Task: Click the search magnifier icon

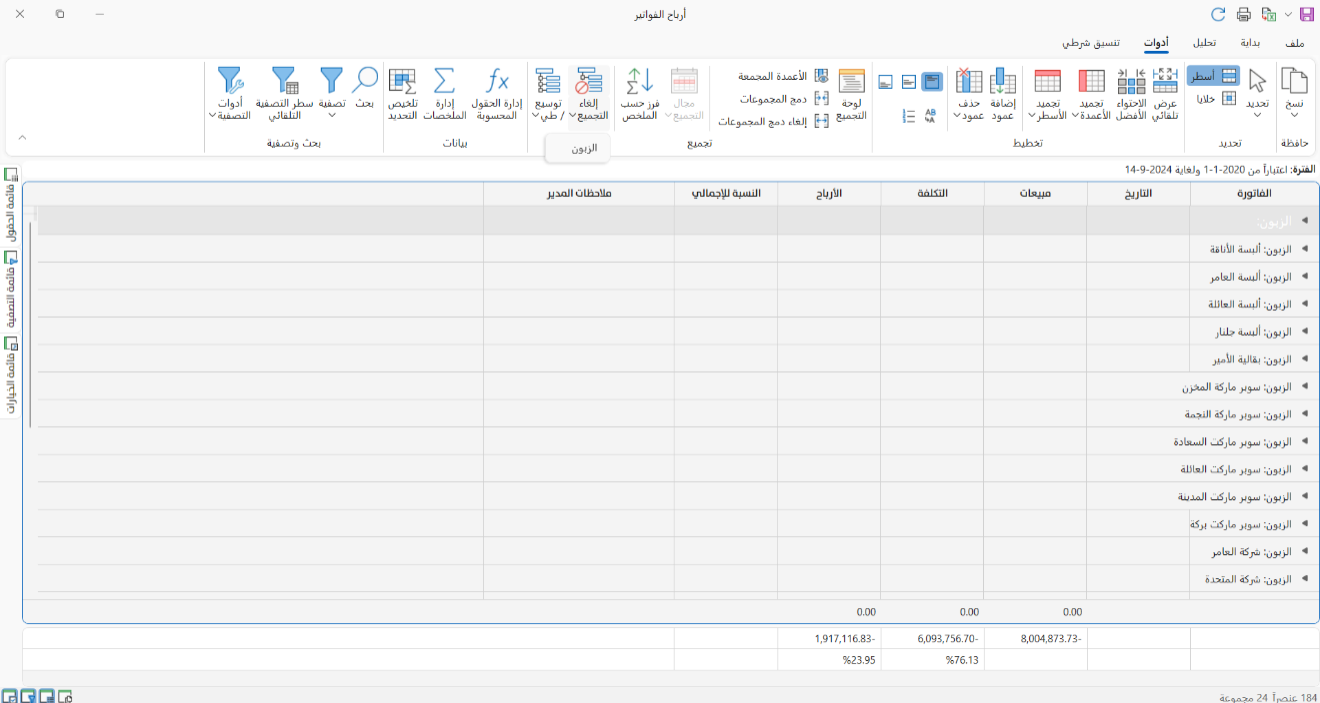Action: pyautogui.click(x=365, y=82)
